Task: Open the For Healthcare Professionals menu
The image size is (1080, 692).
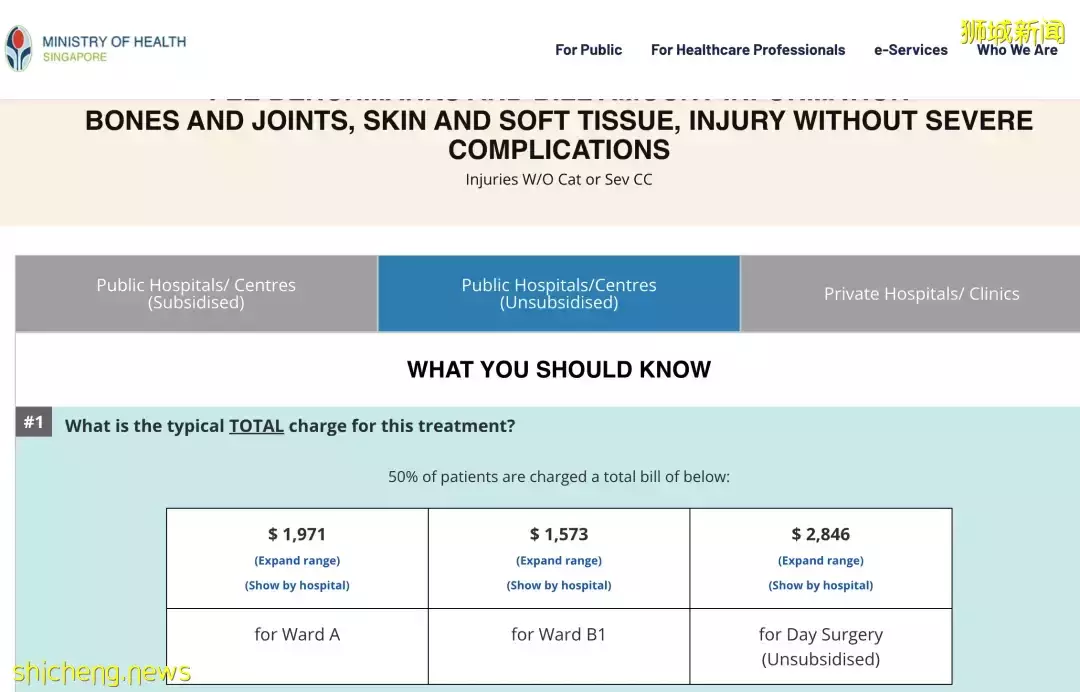Action: pyautogui.click(x=747, y=50)
